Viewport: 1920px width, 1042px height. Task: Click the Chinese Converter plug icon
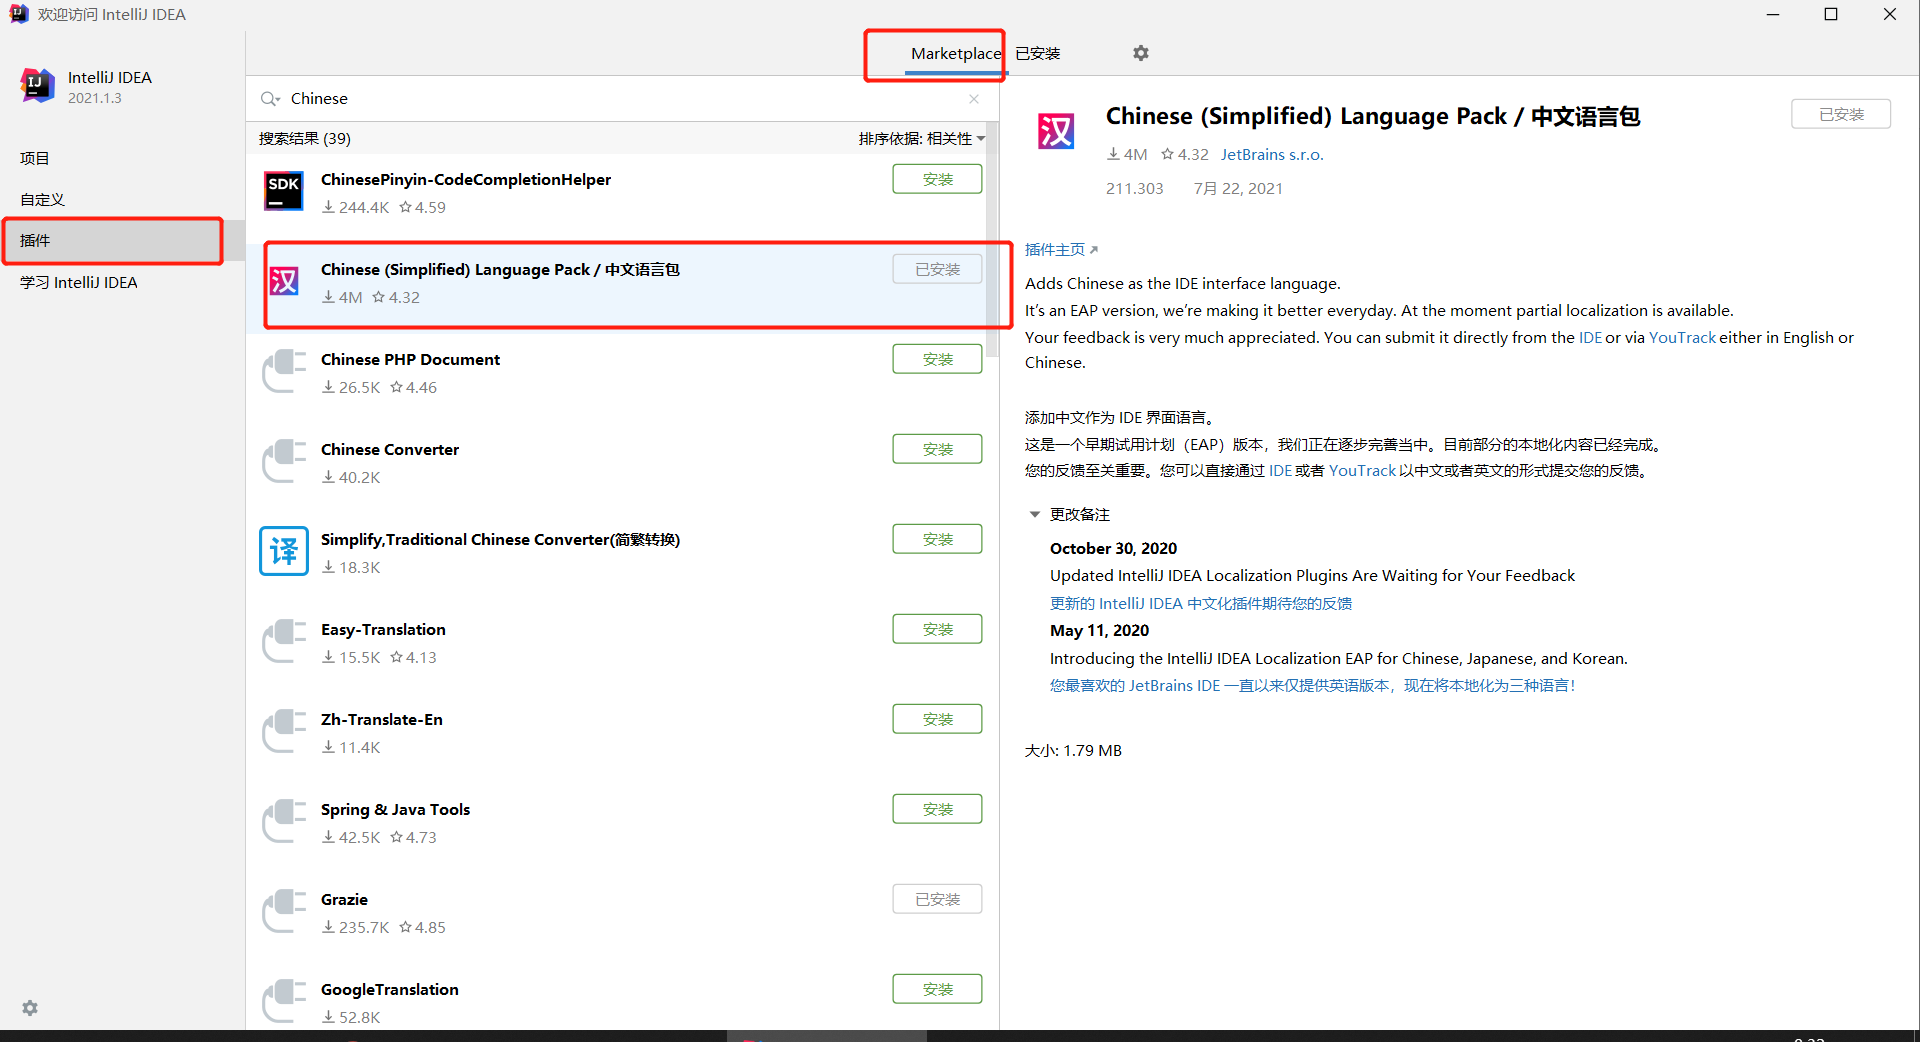284,461
